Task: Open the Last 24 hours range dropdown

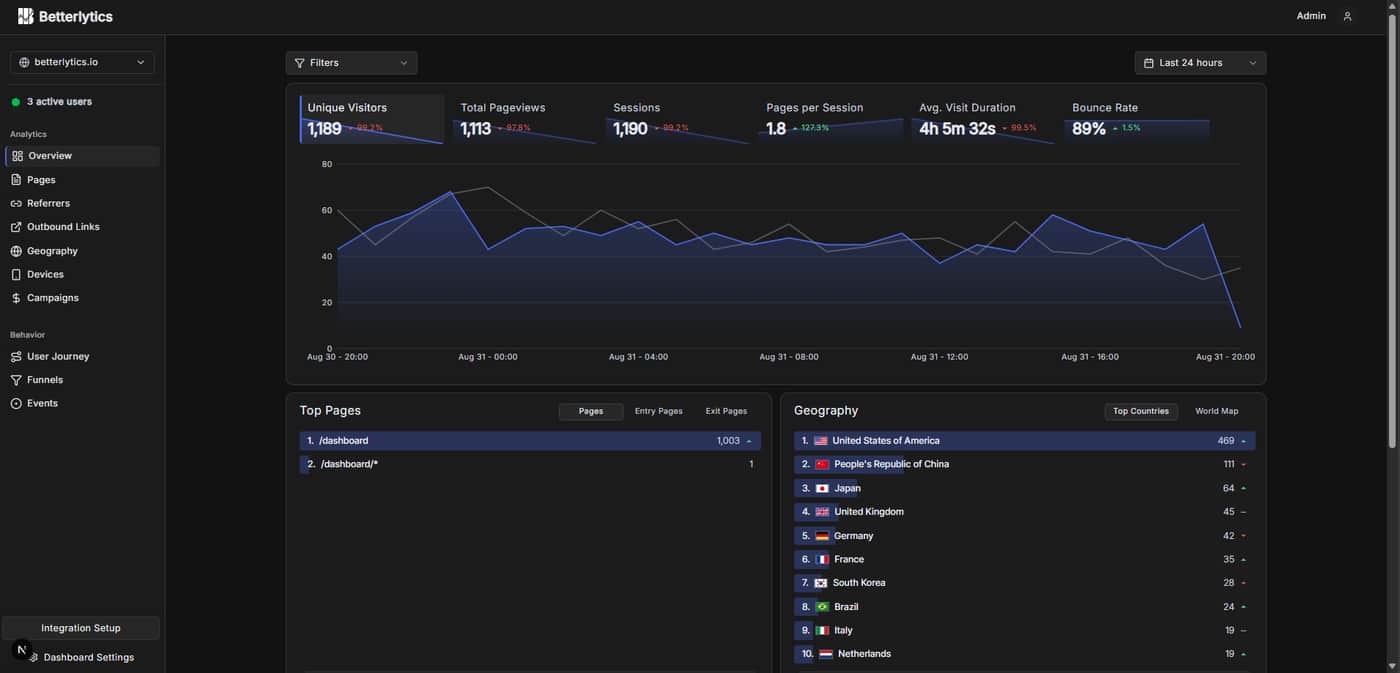Action: click(1200, 63)
